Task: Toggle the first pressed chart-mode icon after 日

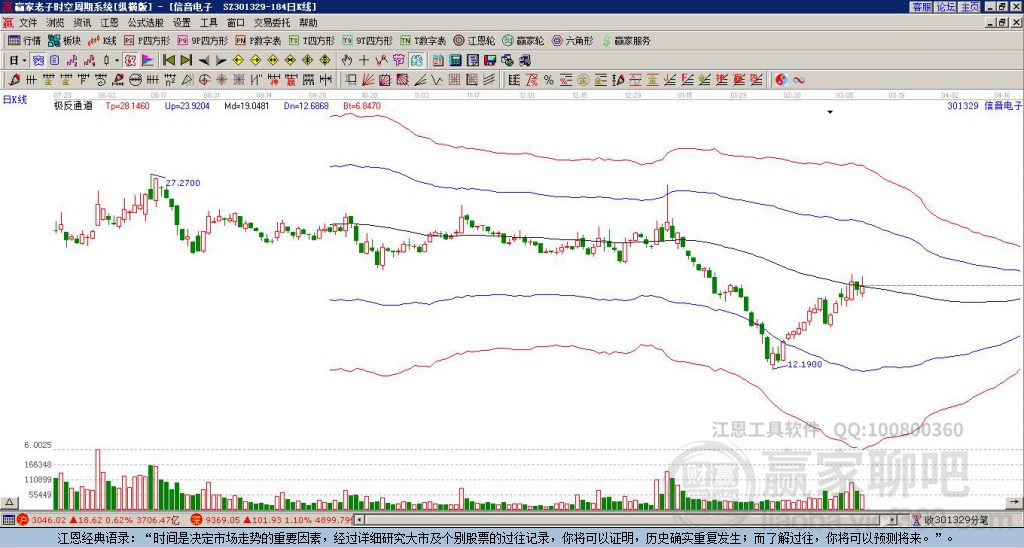Action: click(38, 61)
